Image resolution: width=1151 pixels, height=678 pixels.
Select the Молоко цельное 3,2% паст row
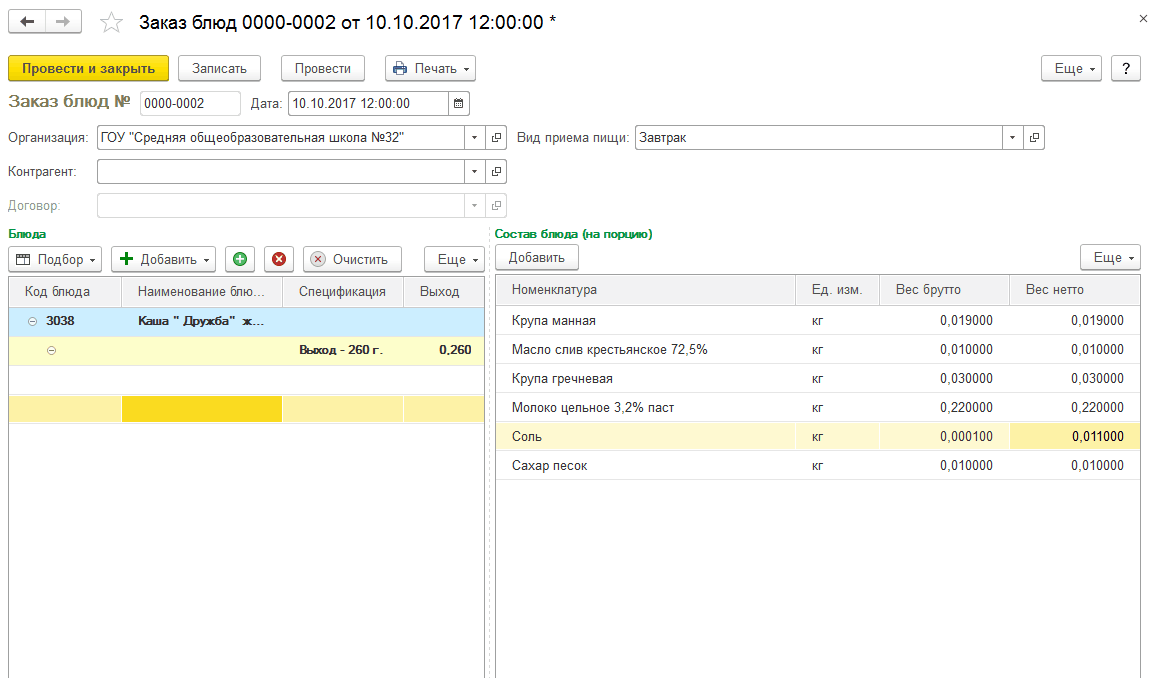pos(818,407)
